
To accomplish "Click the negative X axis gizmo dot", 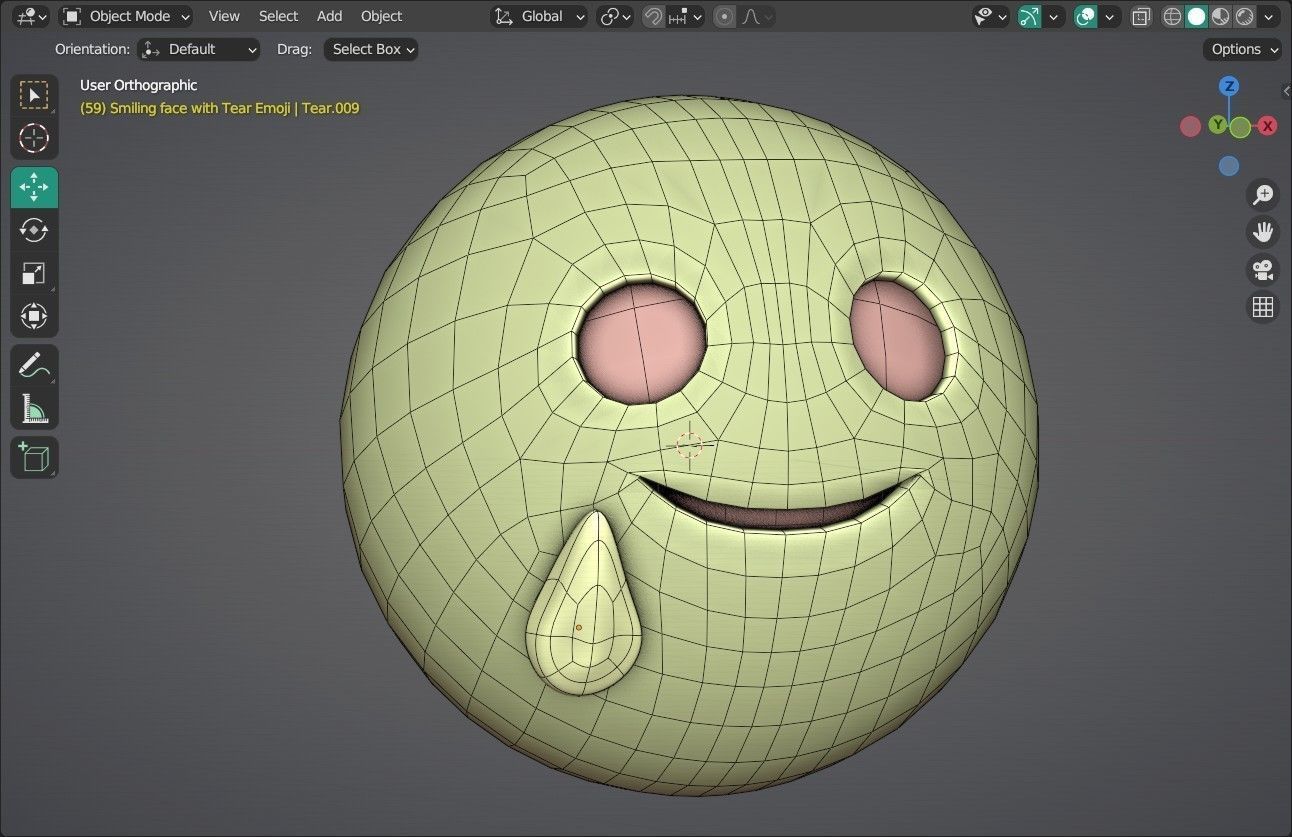I will (x=1190, y=126).
